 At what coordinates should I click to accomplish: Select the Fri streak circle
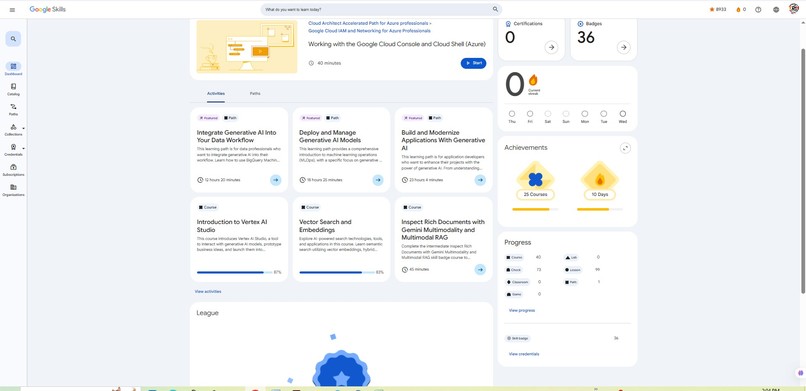coord(530,114)
